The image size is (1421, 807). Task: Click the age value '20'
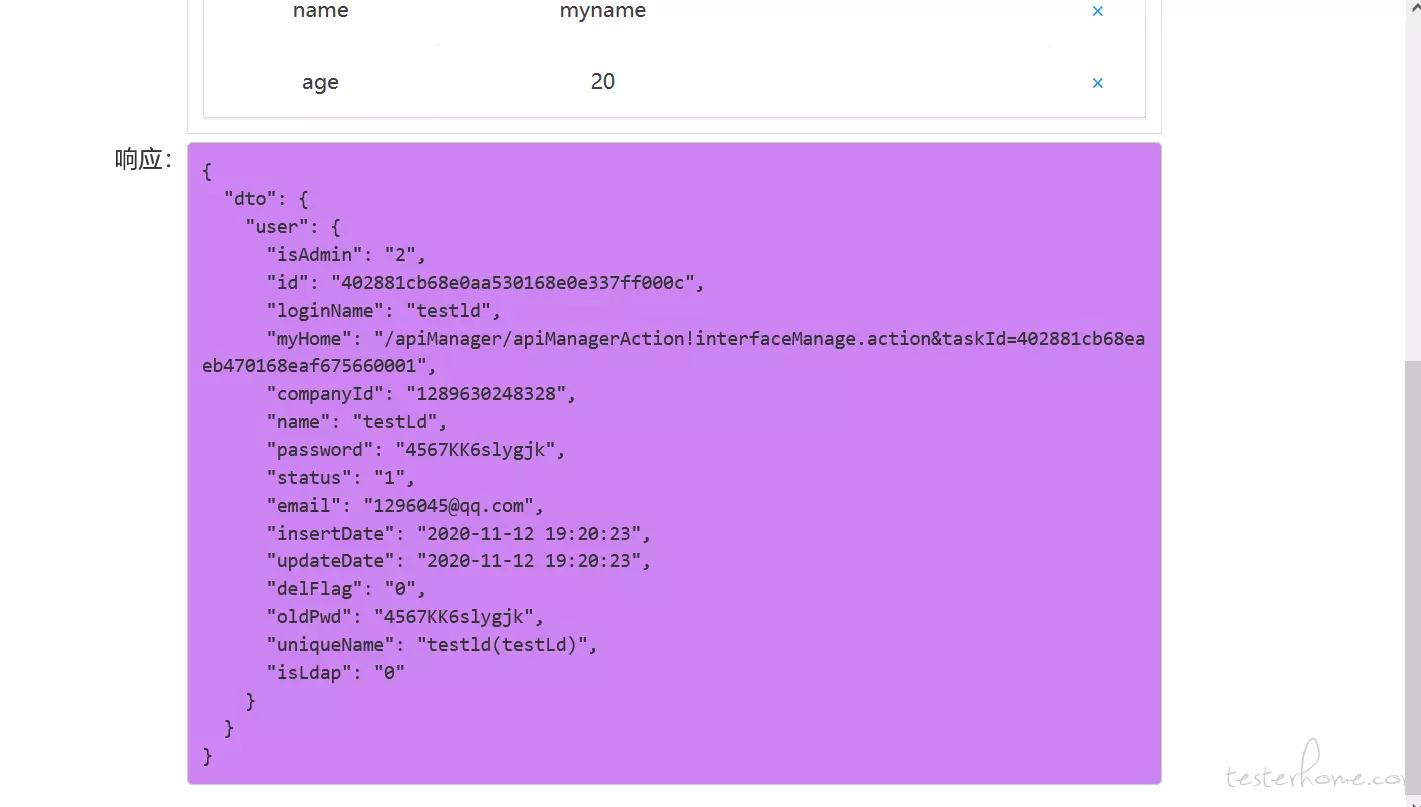pos(602,82)
